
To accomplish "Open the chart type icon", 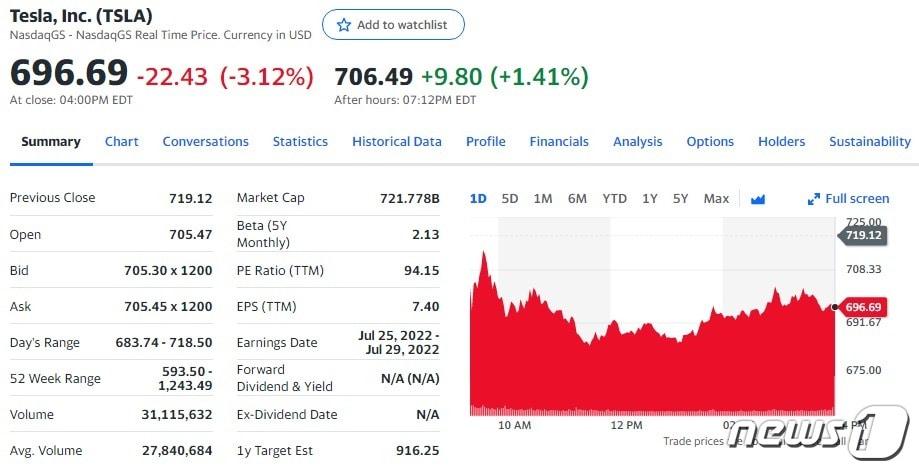I will (757, 199).
